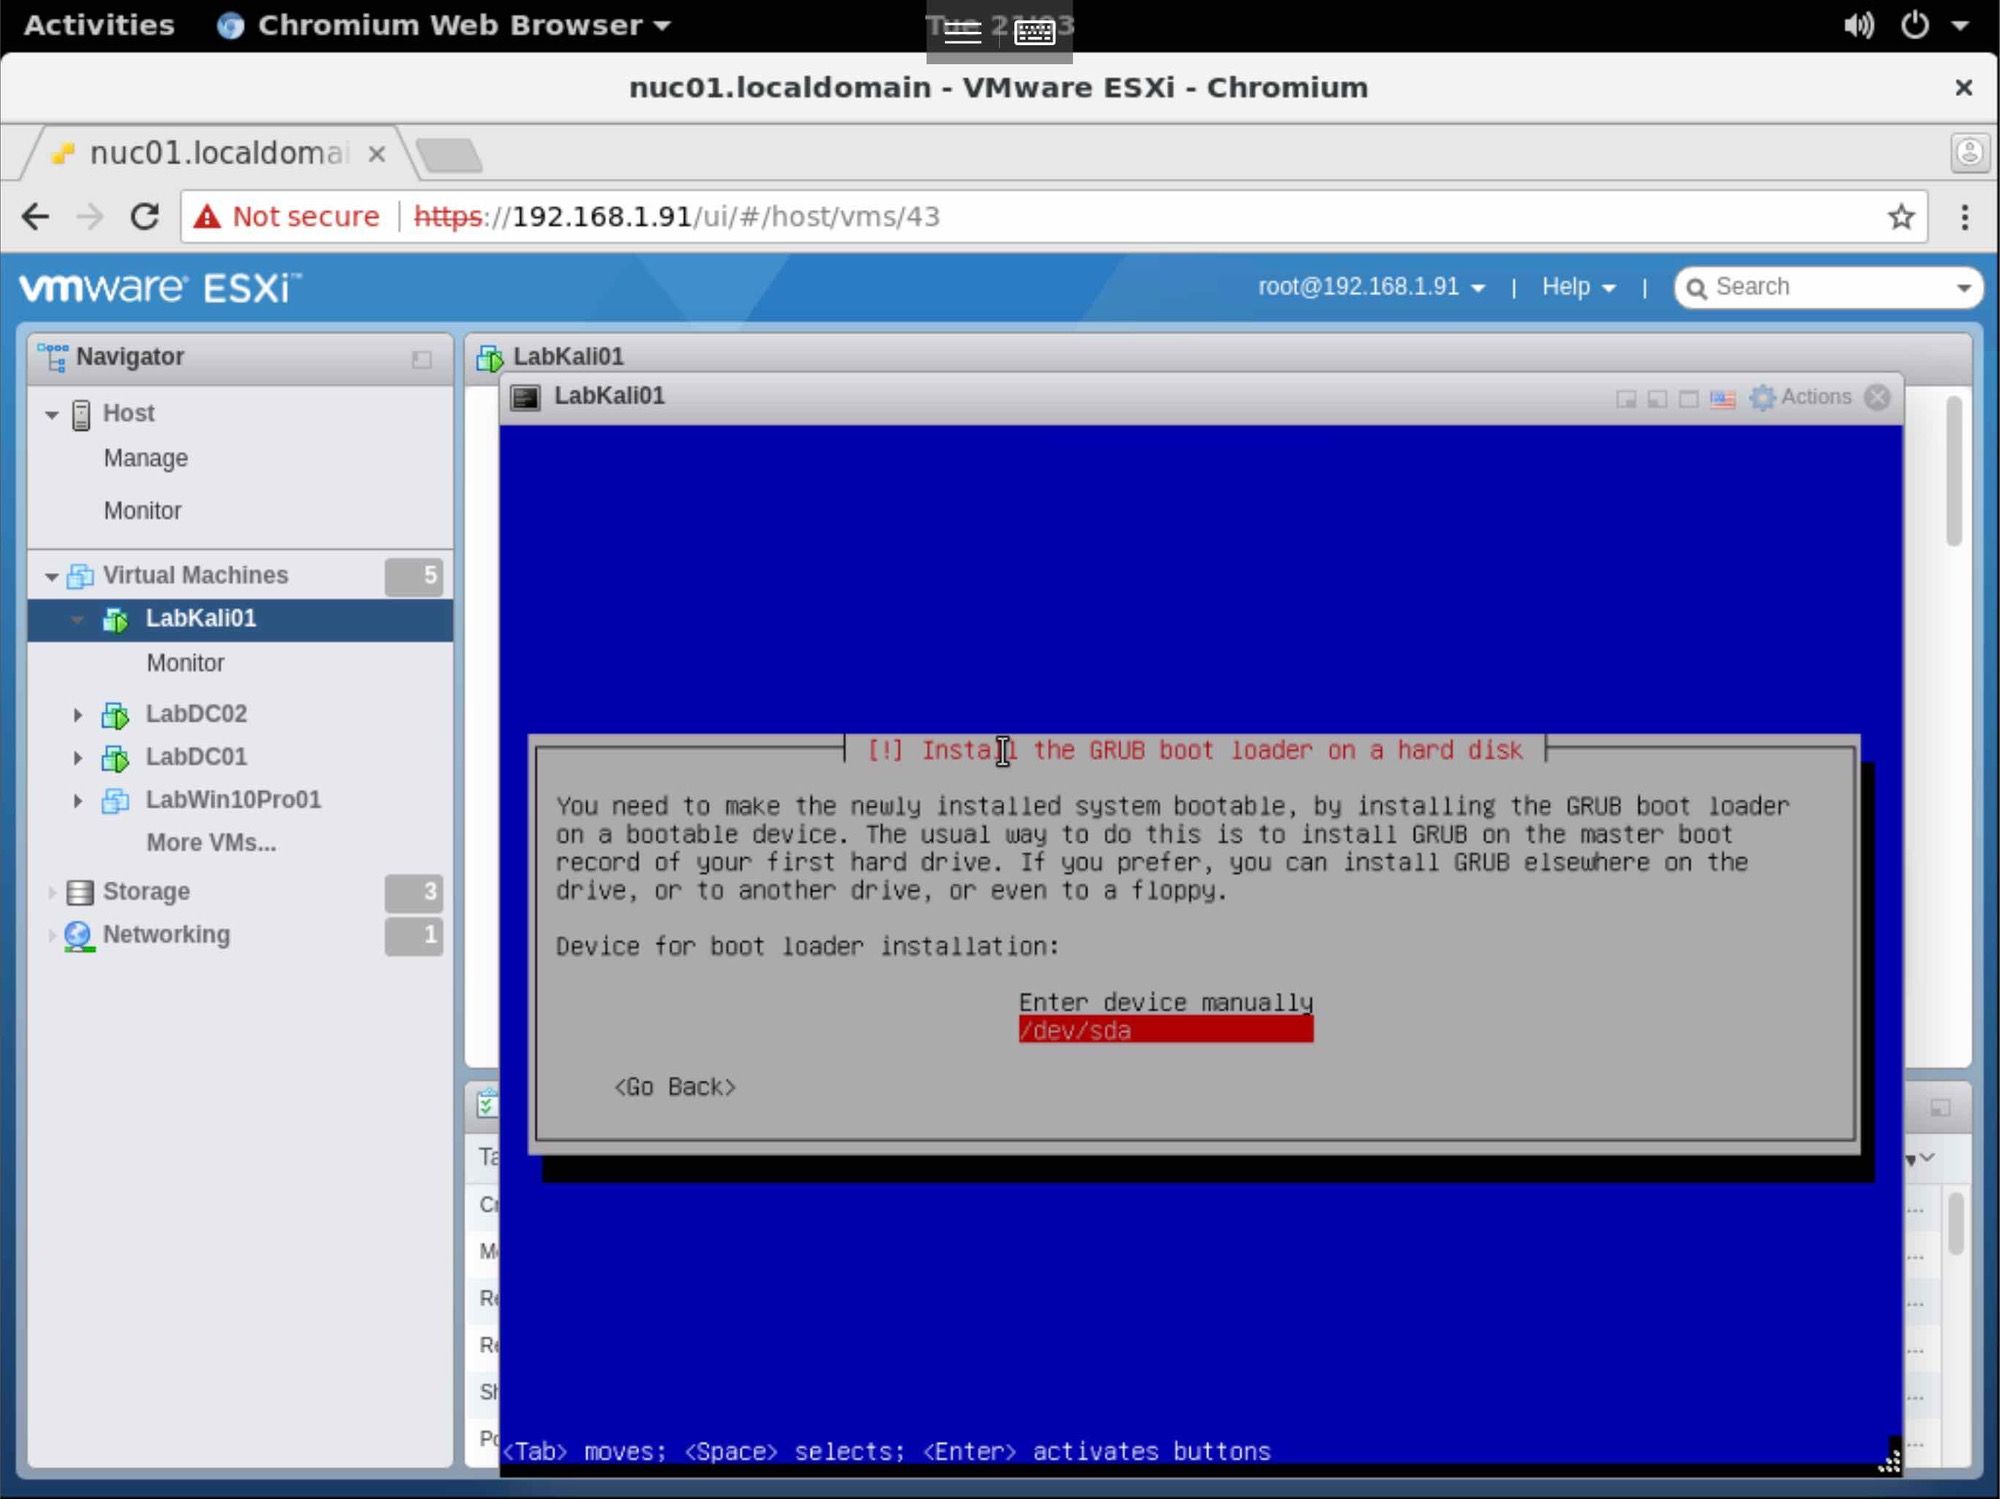Click the Host navigator icon
Screen dimensions: 2000x1499
click(x=82, y=413)
